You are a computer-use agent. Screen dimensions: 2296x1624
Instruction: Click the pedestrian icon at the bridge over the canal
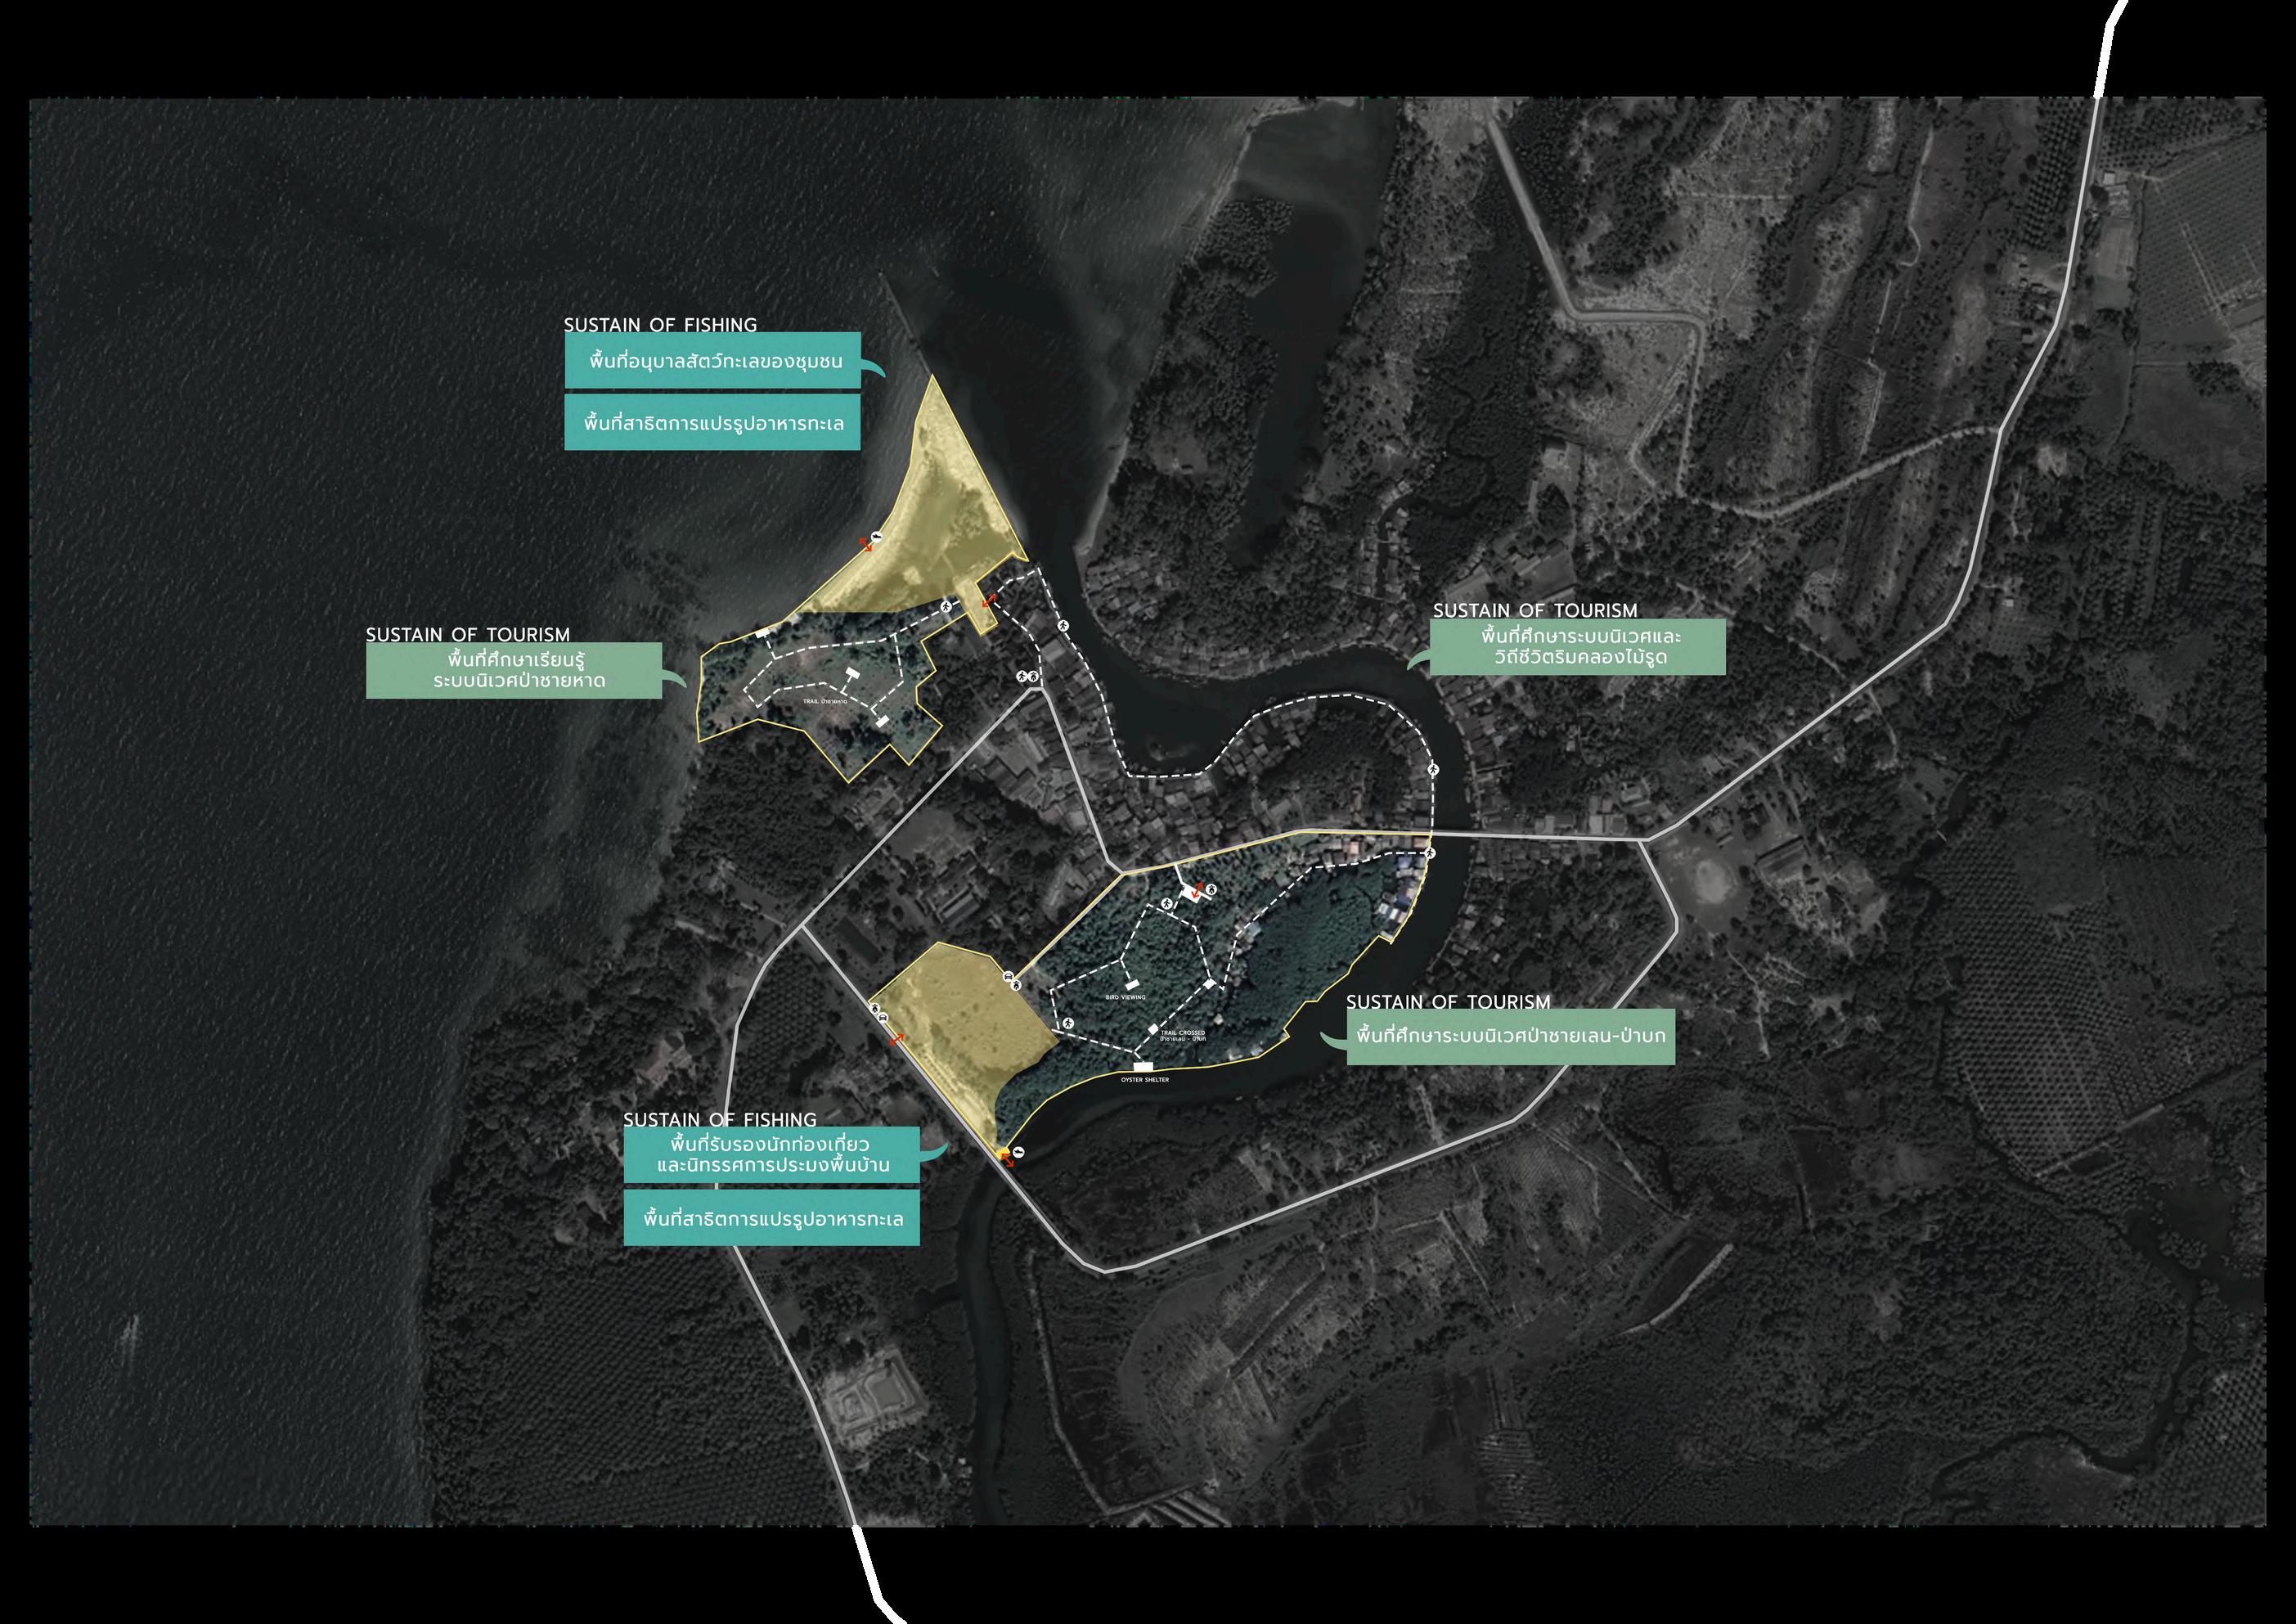click(x=1431, y=853)
